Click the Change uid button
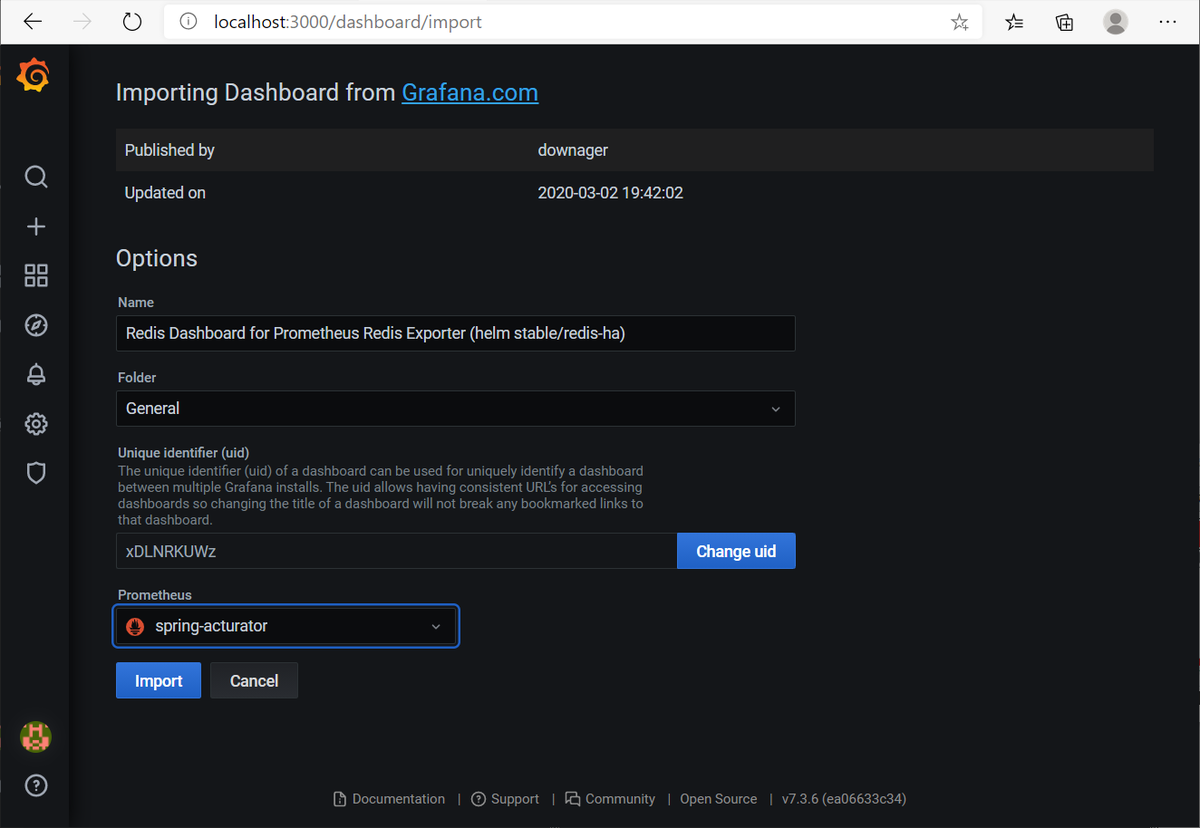The image size is (1200, 828). tap(736, 551)
